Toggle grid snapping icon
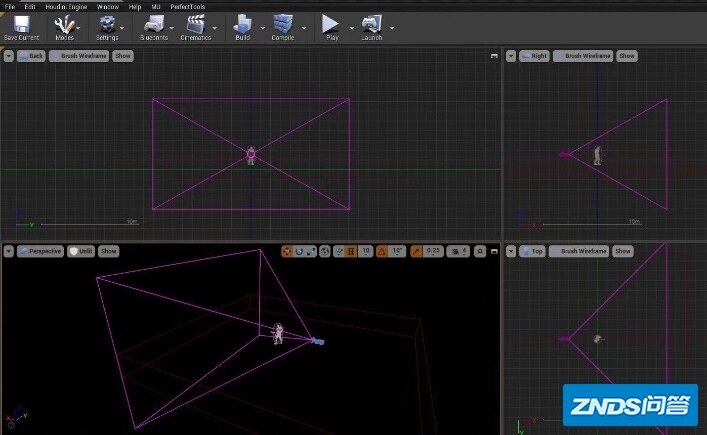This screenshot has width=707, height=435. (351, 252)
